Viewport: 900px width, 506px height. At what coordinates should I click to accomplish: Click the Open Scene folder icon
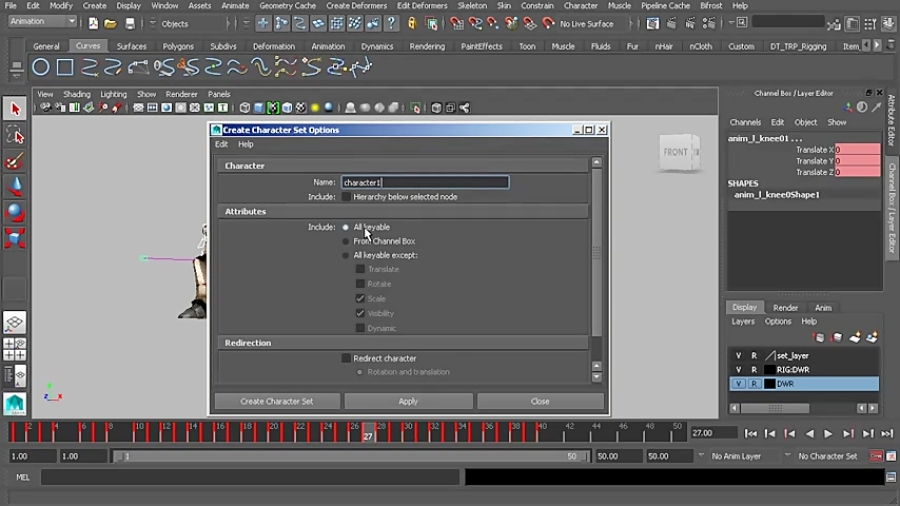pos(111,24)
